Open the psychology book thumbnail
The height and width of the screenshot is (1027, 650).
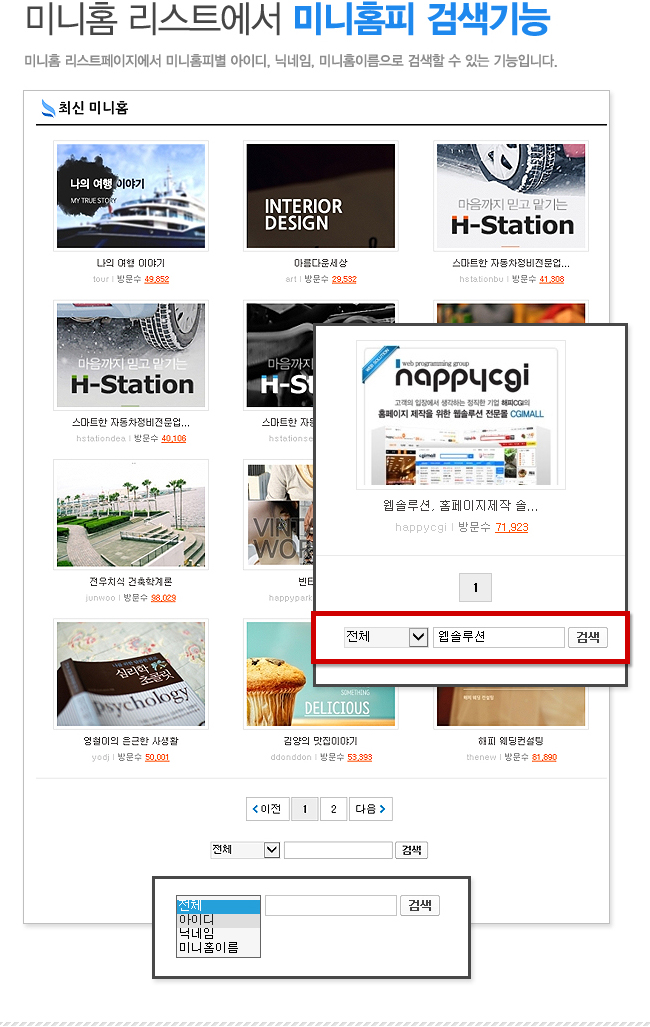point(131,674)
